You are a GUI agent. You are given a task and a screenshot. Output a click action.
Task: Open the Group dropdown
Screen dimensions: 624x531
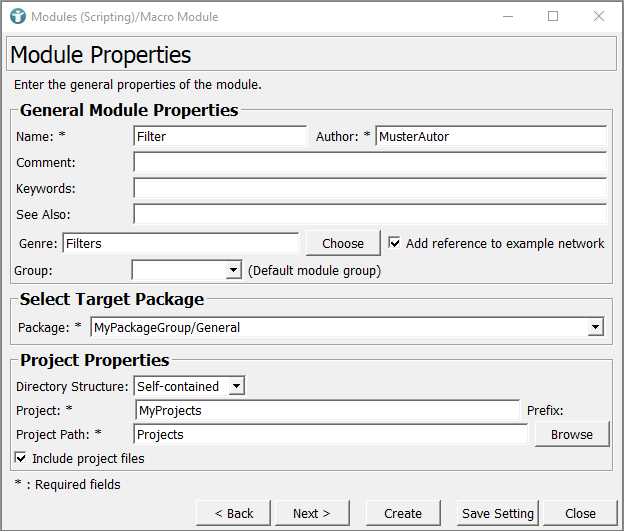click(x=187, y=270)
